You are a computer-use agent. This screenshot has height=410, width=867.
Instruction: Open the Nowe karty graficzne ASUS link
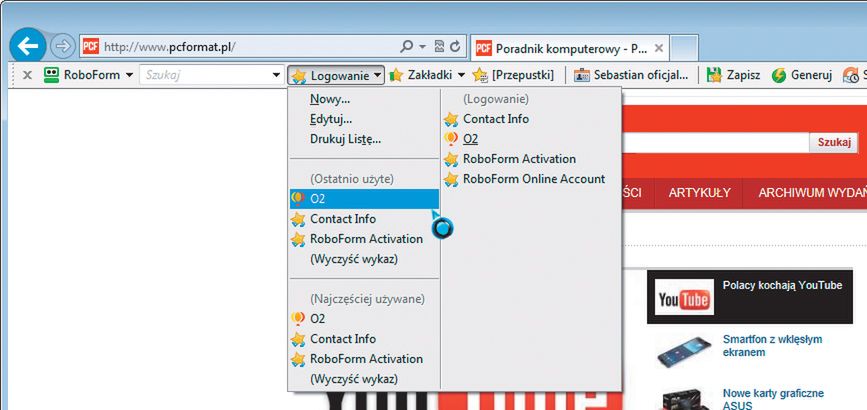[x=773, y=399]
